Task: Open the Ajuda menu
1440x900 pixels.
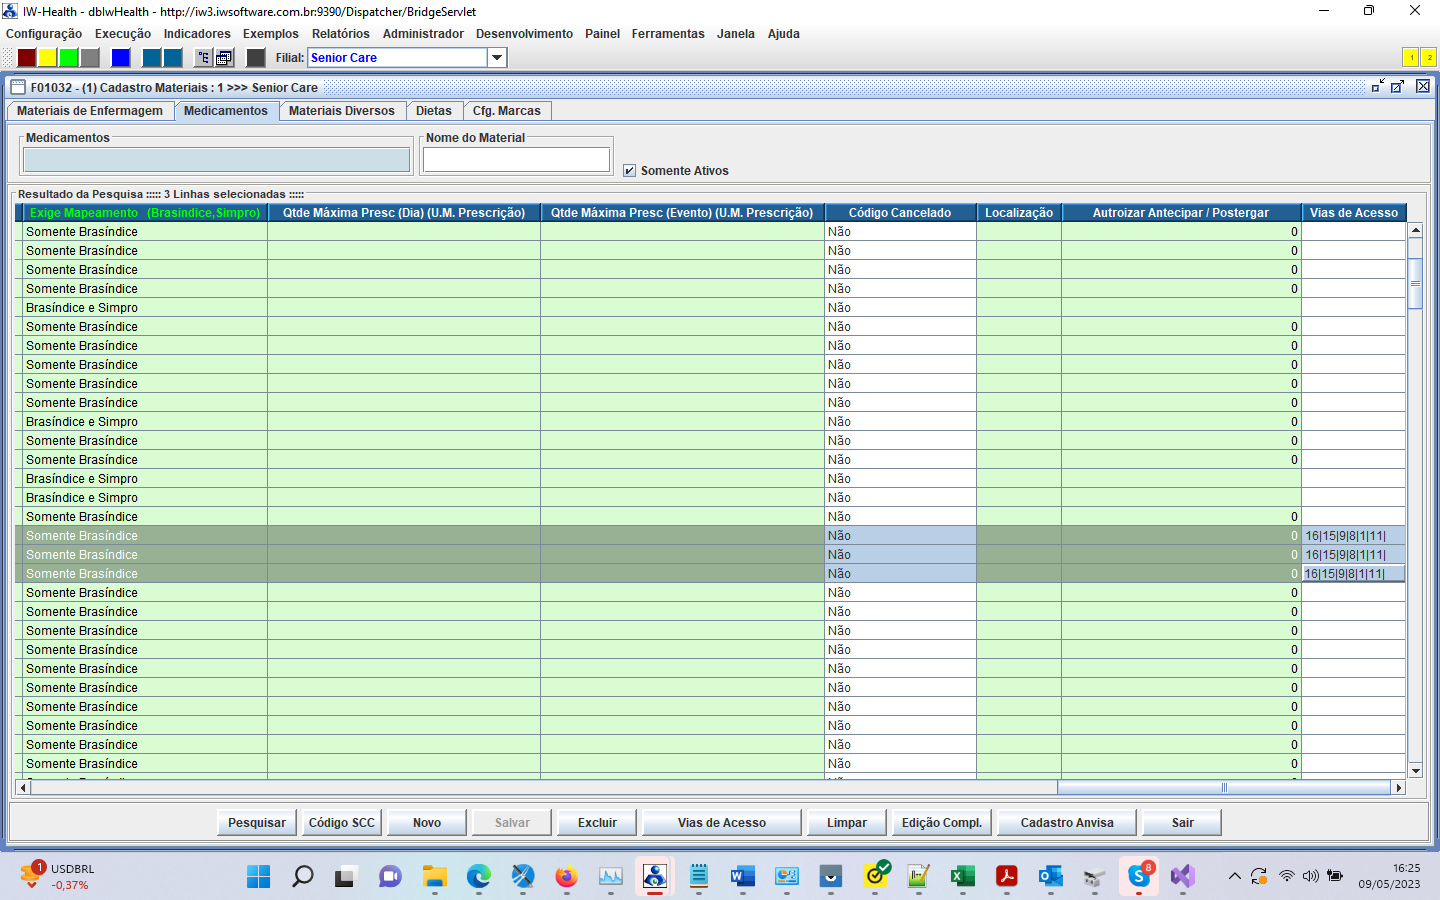Action: click(784, 34)
